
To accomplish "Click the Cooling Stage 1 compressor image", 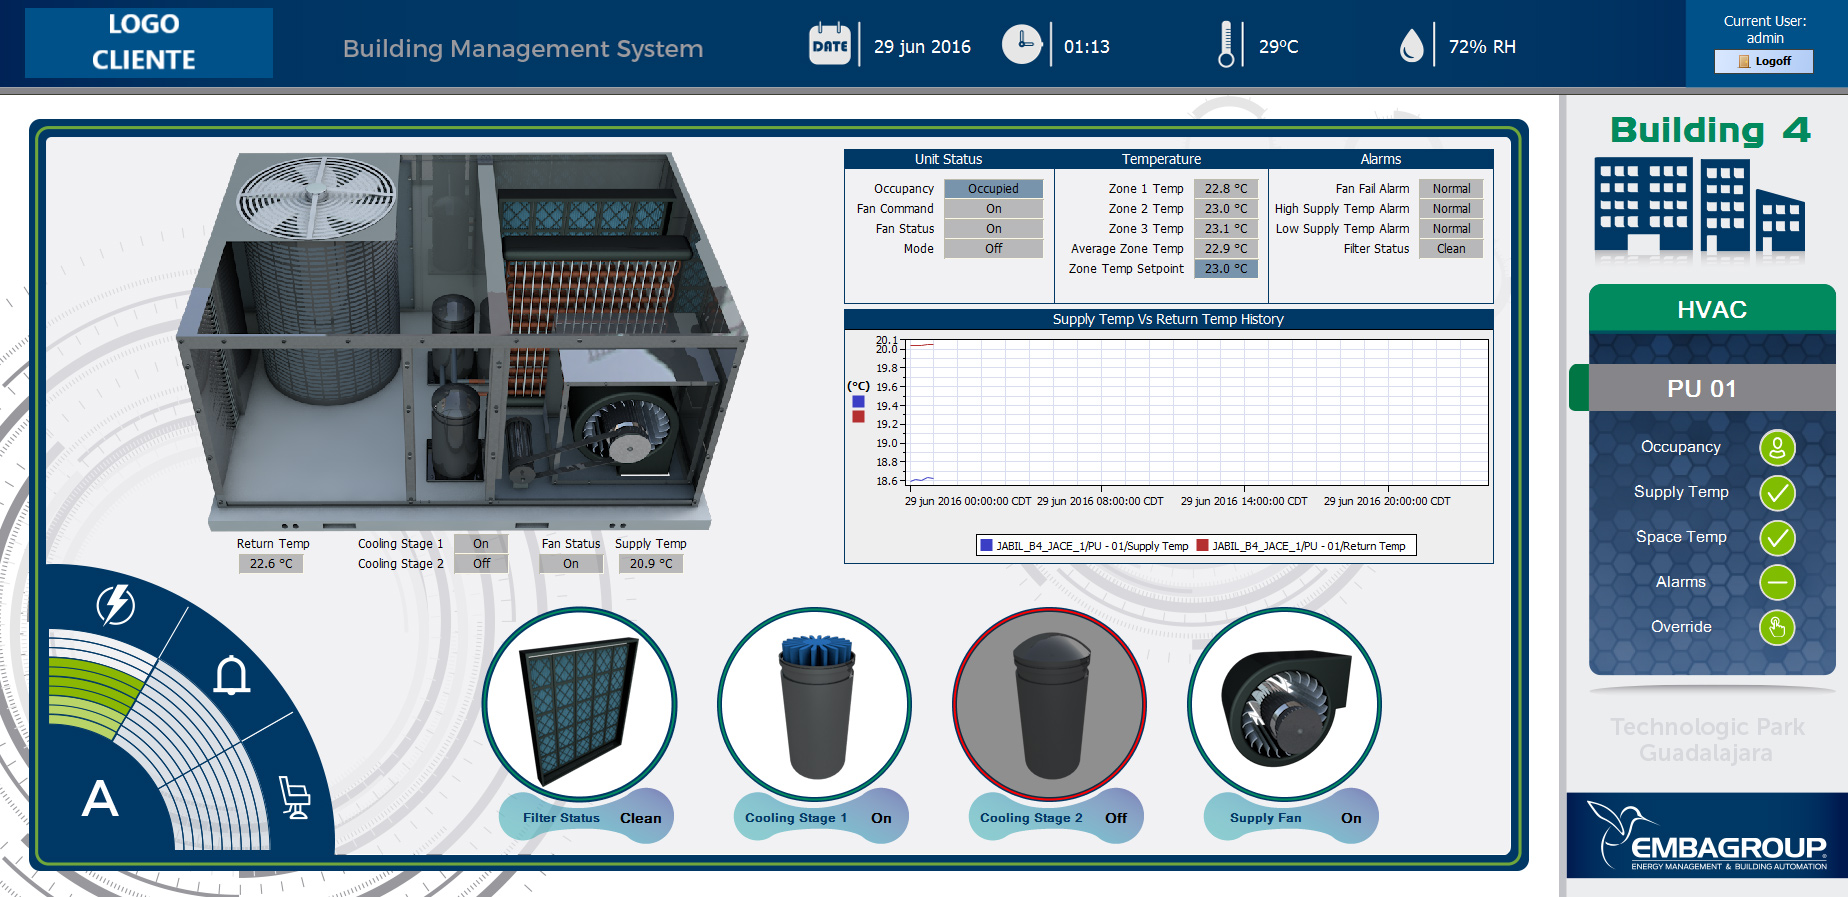I will (x=814, y=705).
